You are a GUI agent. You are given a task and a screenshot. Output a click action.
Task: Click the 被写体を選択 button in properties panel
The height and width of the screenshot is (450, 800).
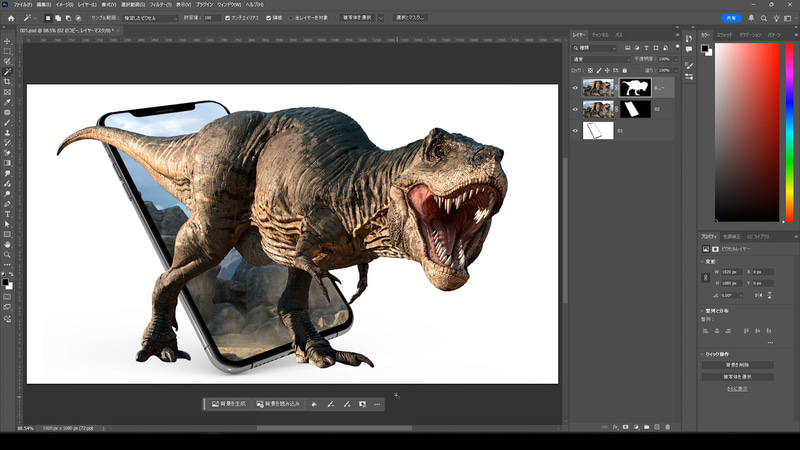point(736,376)
